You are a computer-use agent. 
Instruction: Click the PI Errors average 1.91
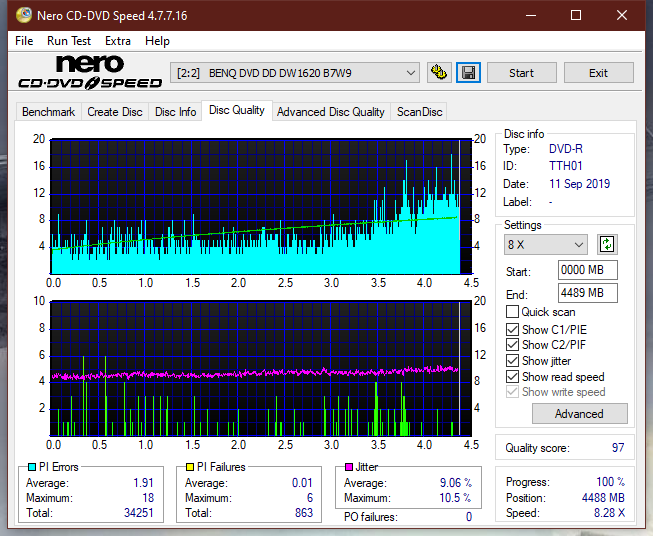[x=143, y=483]
